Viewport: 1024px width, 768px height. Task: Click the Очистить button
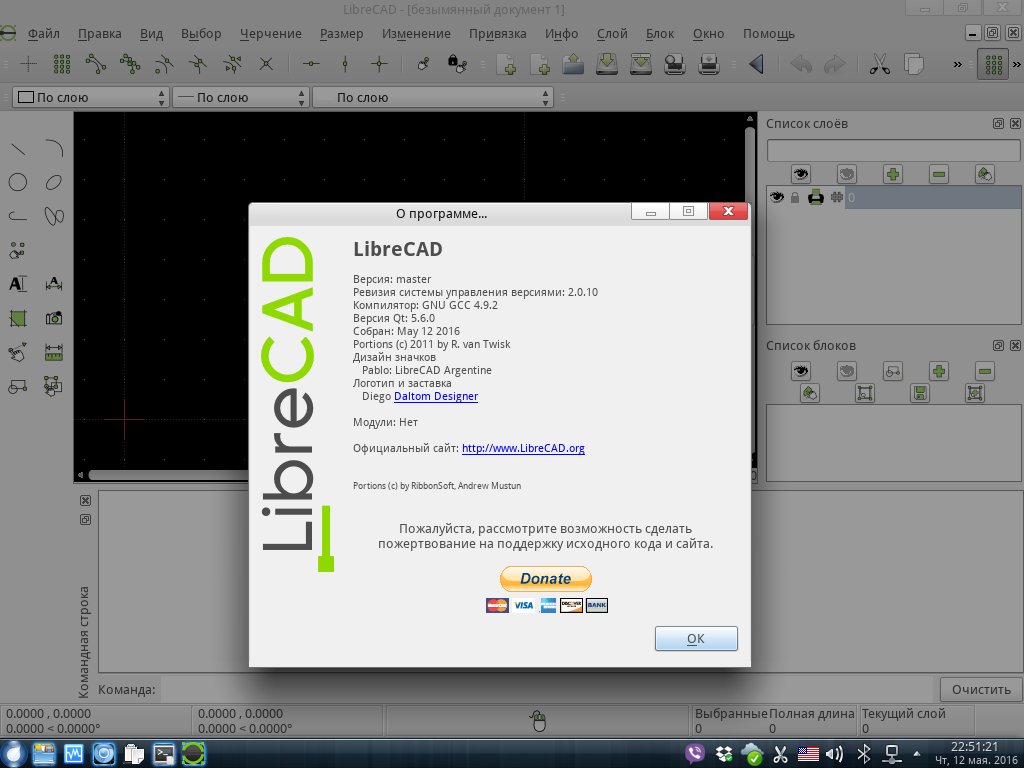pyautogui.click(x=981, y=690)
